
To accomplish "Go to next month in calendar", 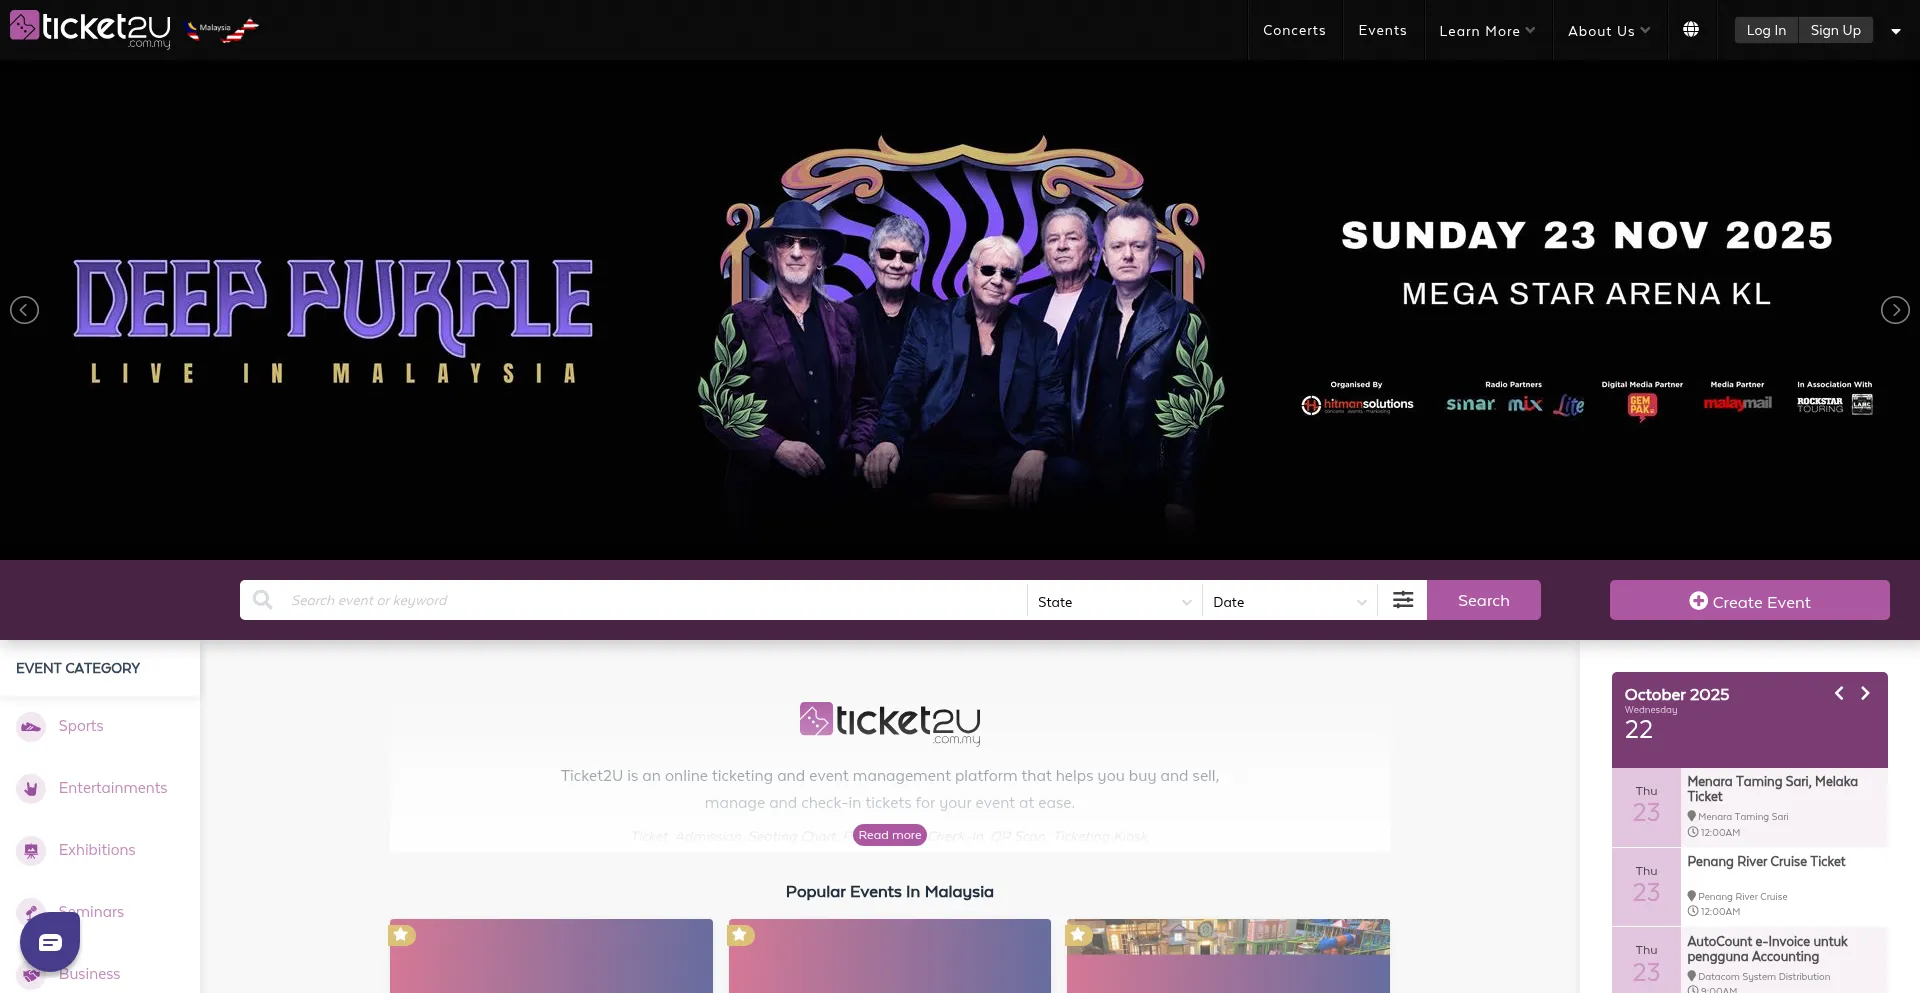I will (1865, 693).
